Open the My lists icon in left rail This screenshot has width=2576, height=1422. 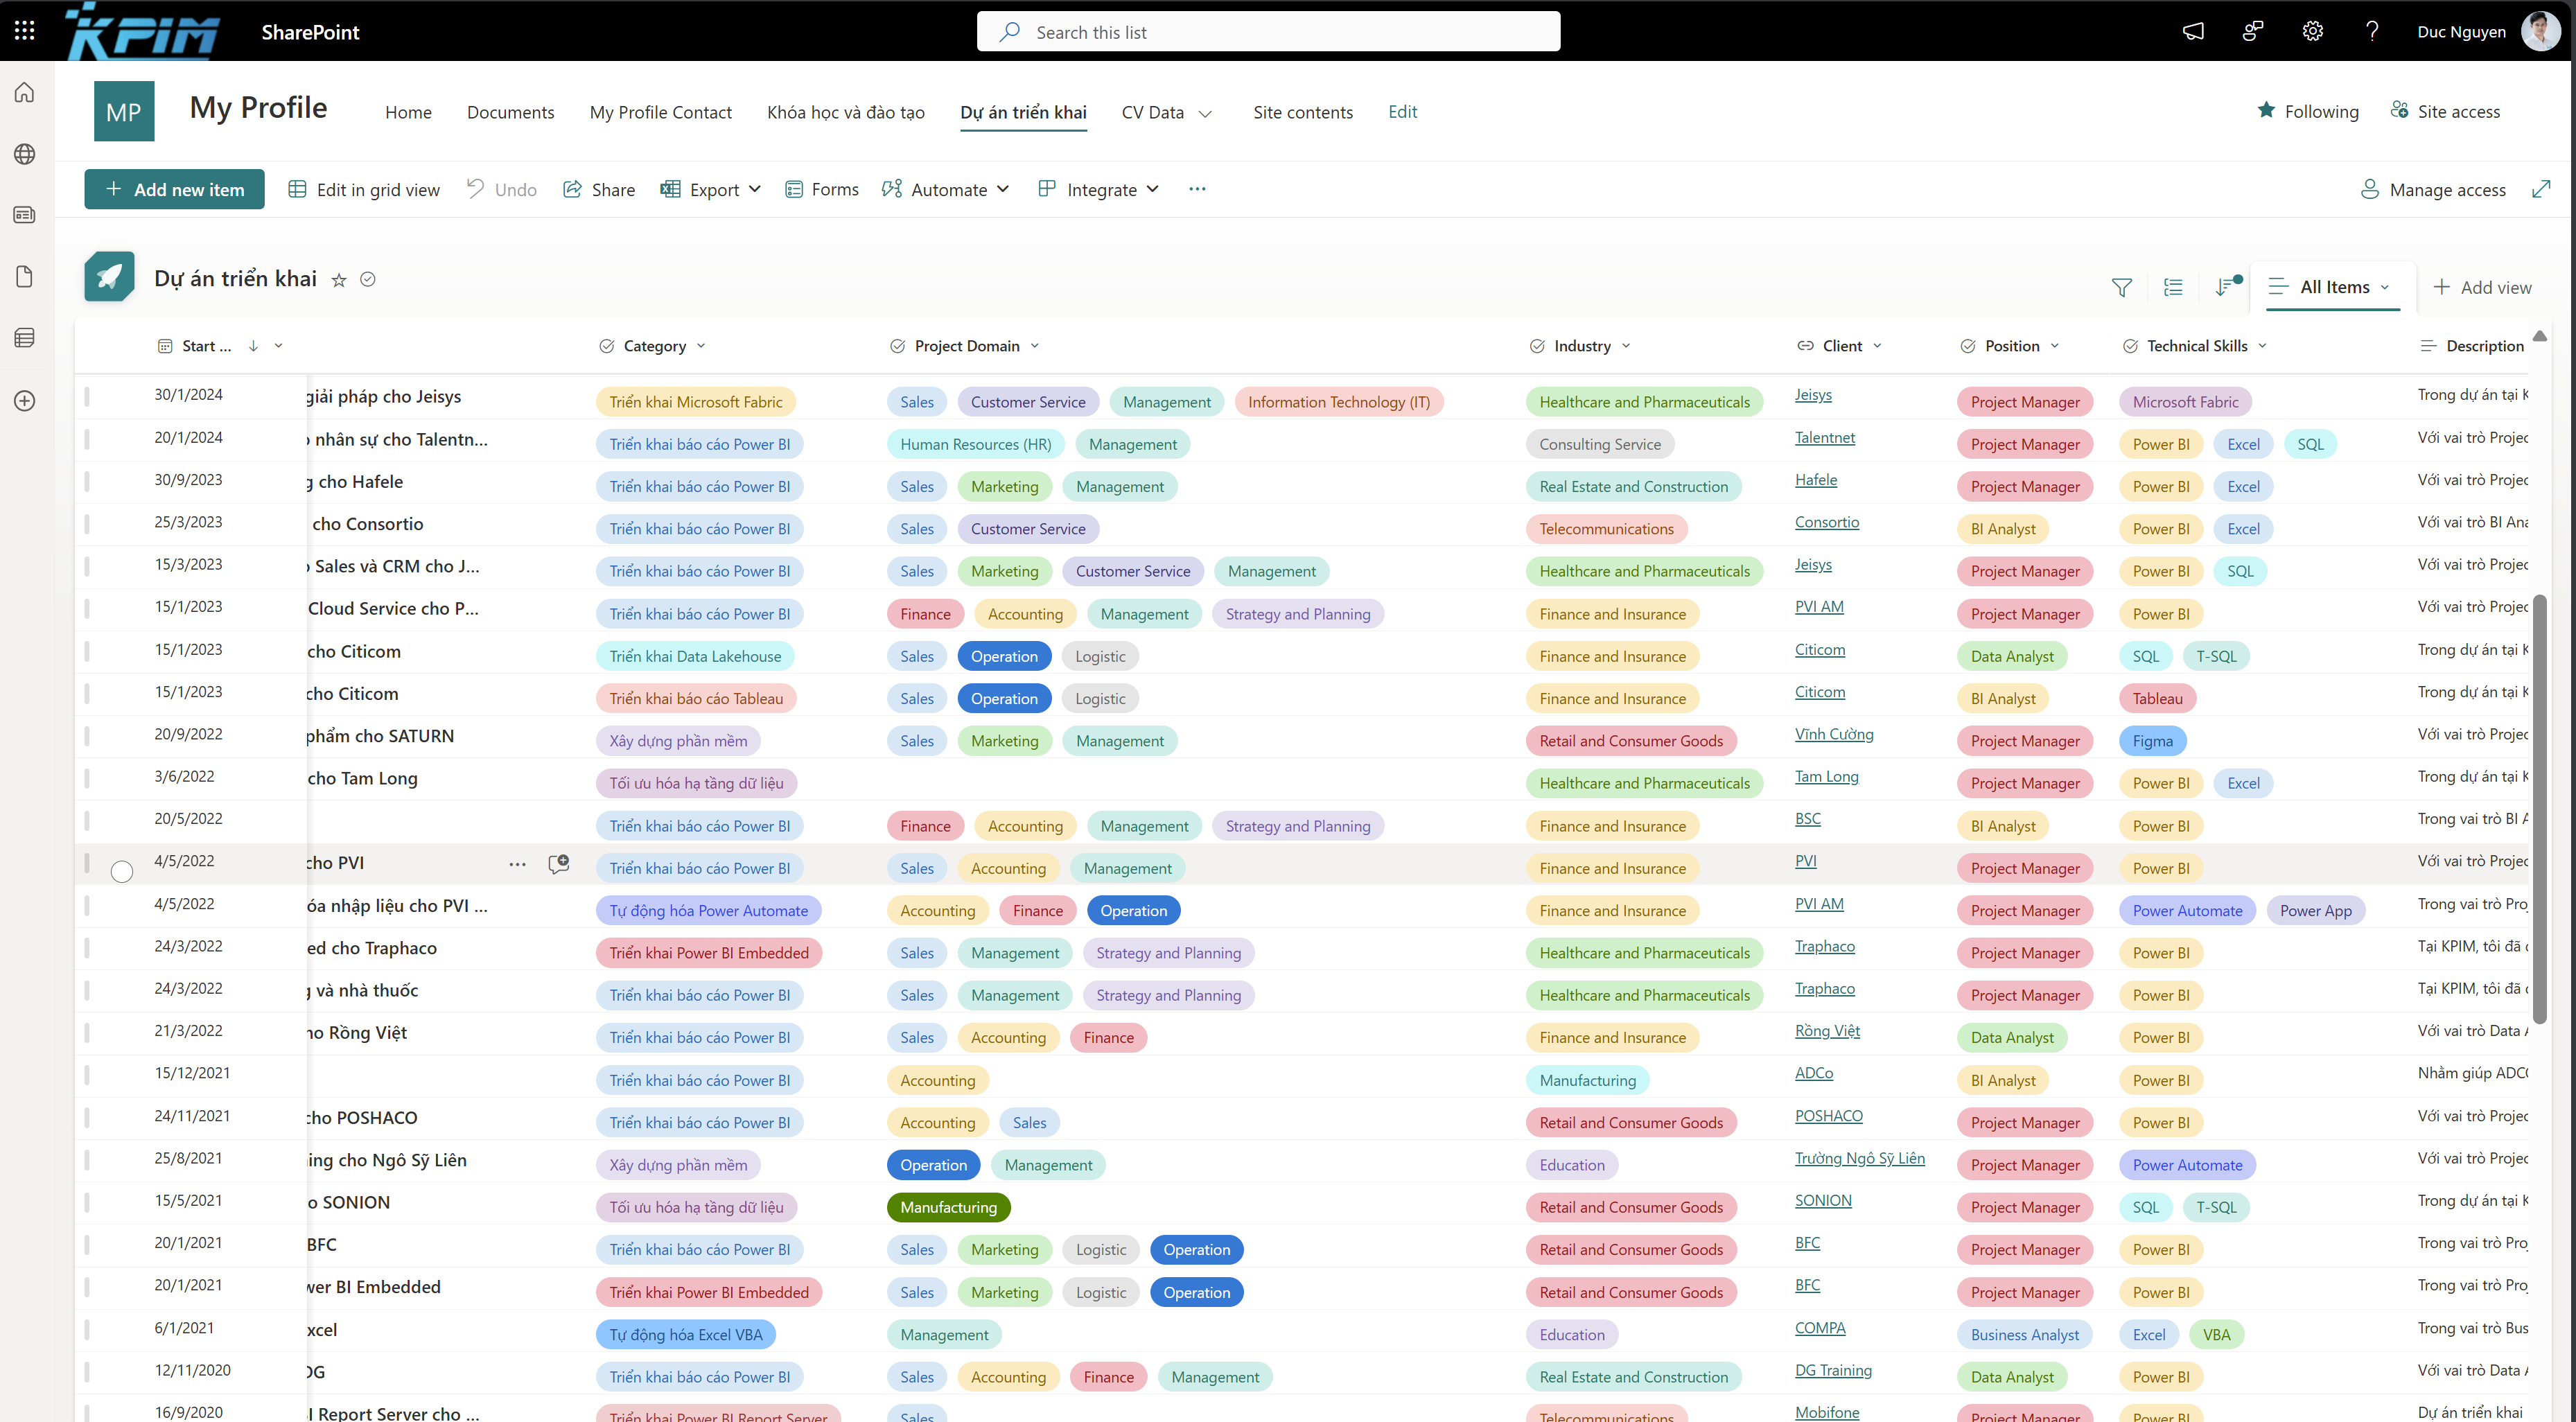coord(25,338)
